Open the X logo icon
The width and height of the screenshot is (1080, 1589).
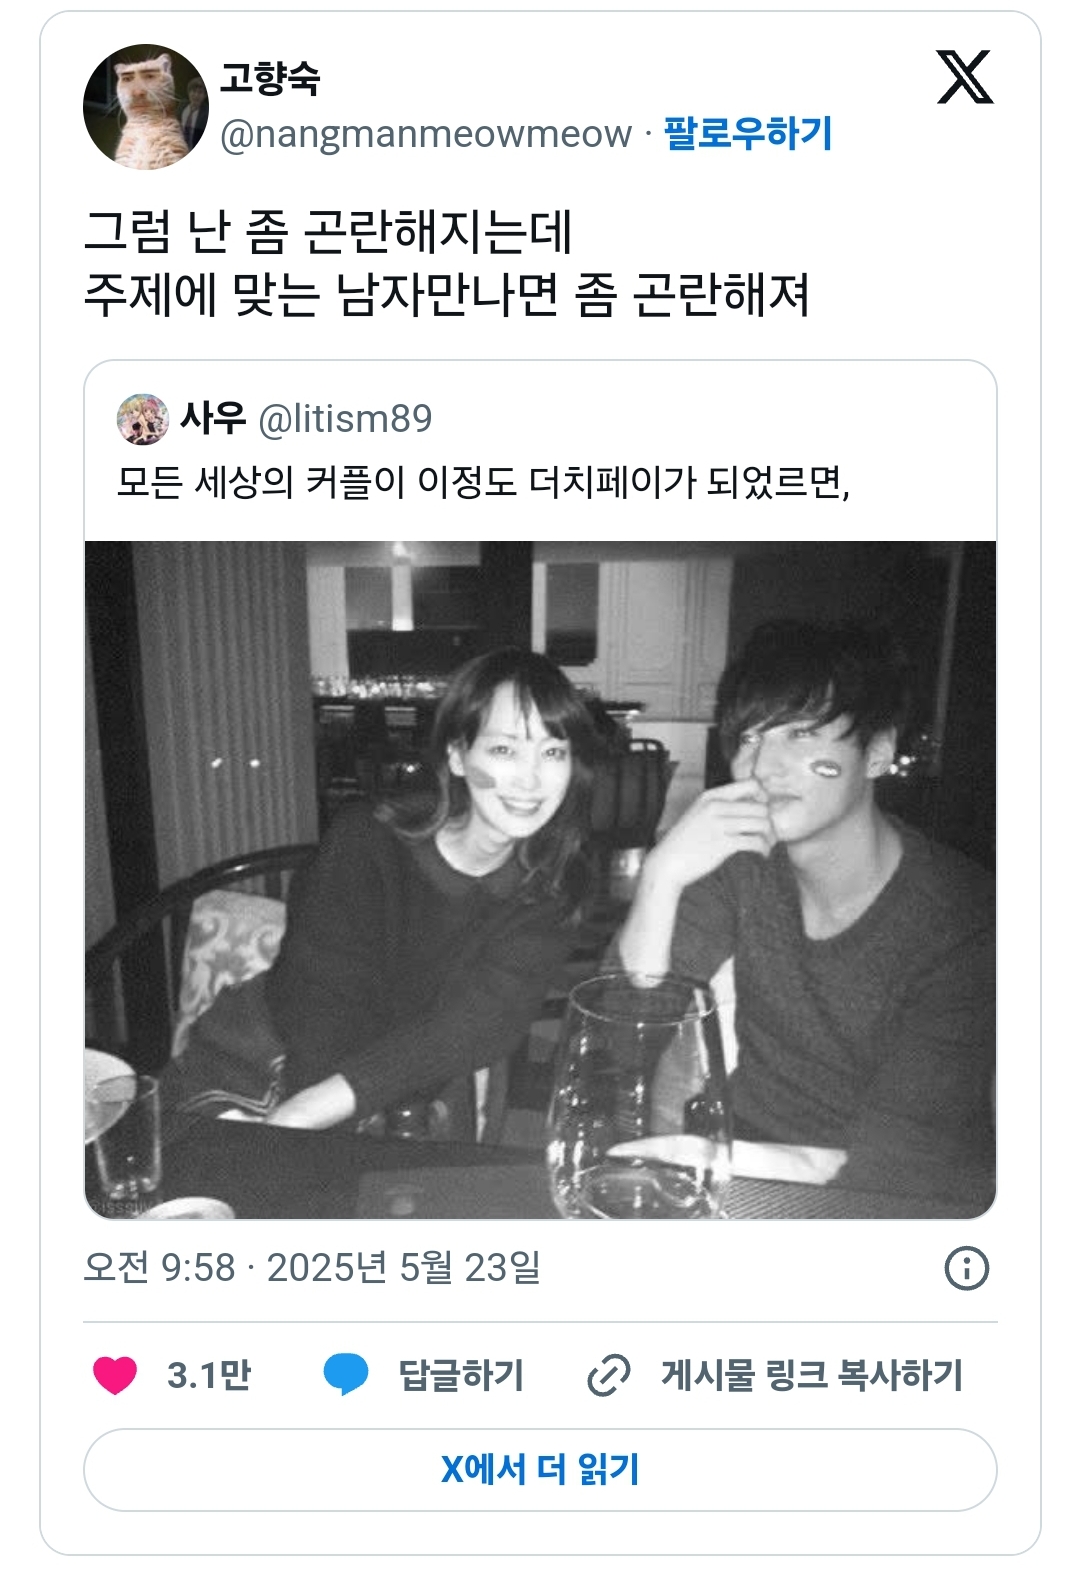point(965,77)
